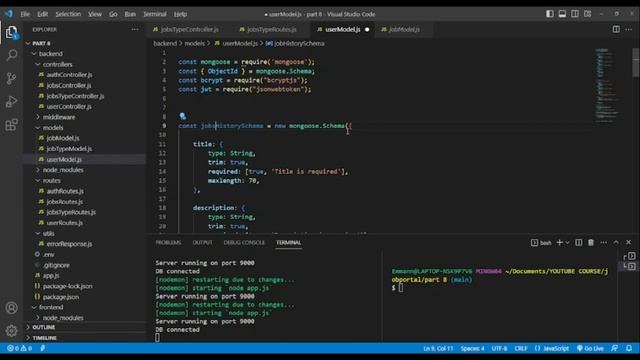Viewport: 640px width, 360px height.
Task: Split the editor to the right
Action: (x=616, y=29)
